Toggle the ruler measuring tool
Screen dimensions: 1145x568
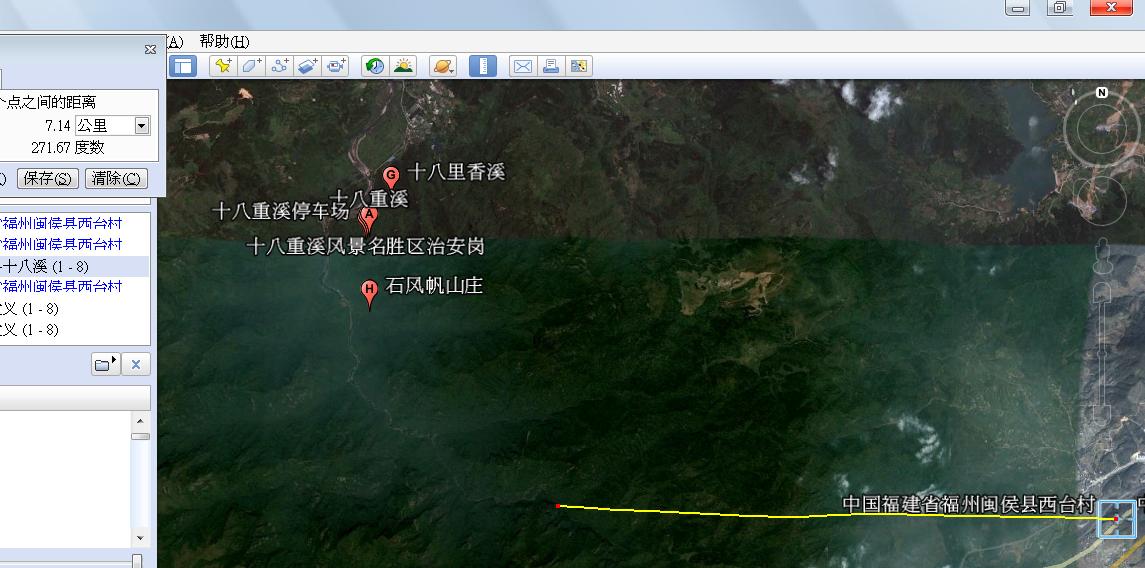coord(483,66)
